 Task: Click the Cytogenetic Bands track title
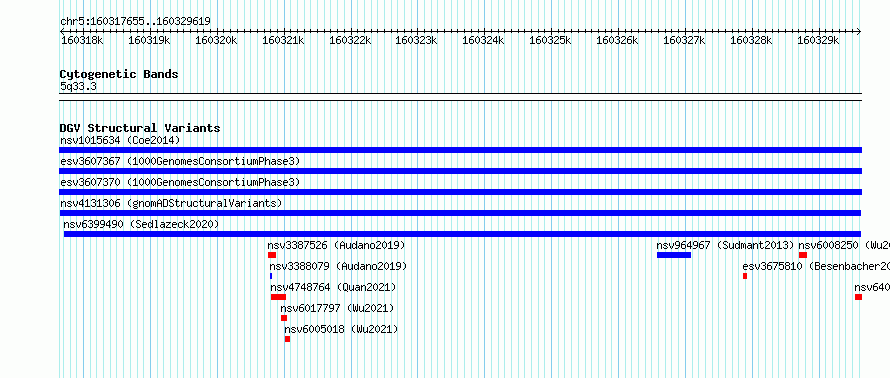pos(119,74)
